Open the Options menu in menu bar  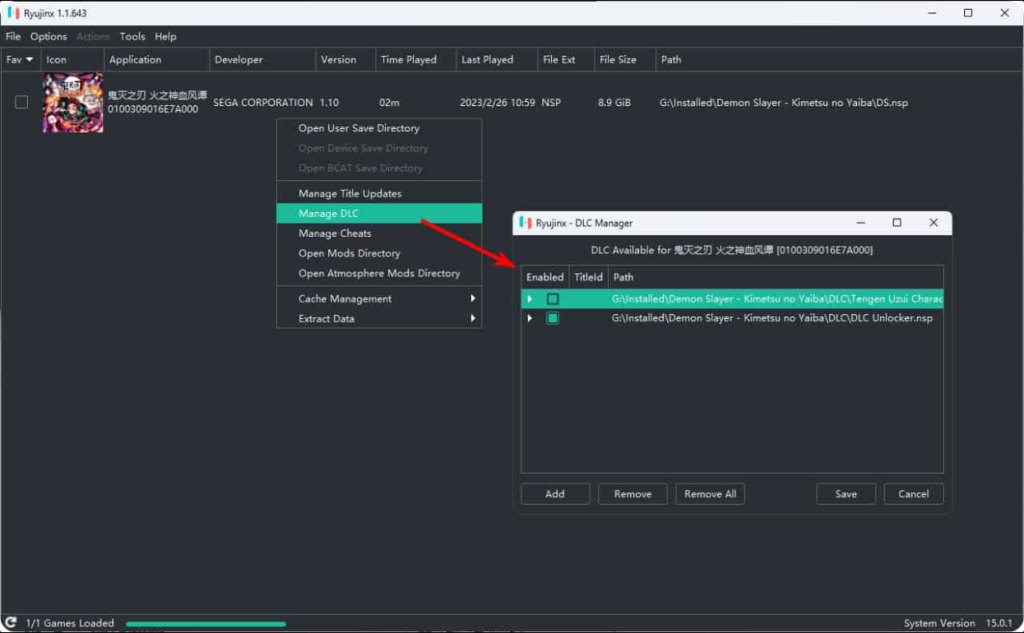[48, 37]
